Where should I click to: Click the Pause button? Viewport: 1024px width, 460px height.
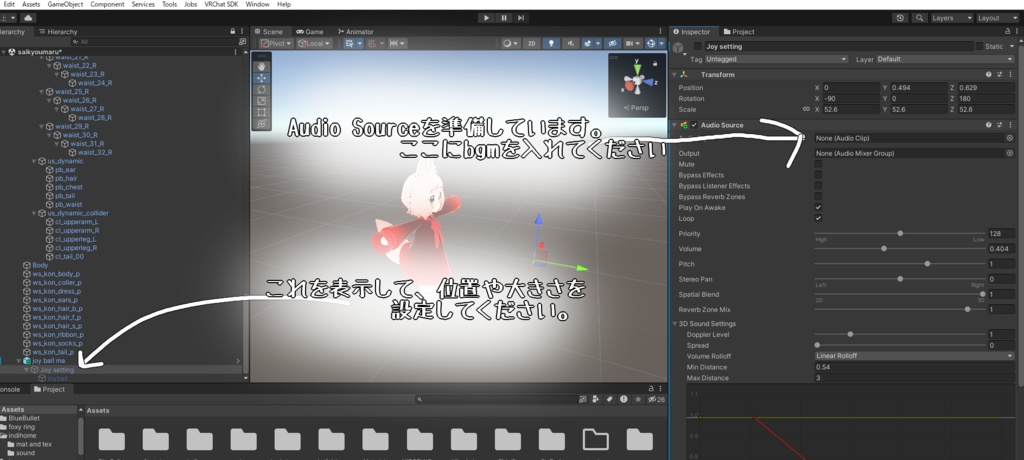[x=504, y=18]
